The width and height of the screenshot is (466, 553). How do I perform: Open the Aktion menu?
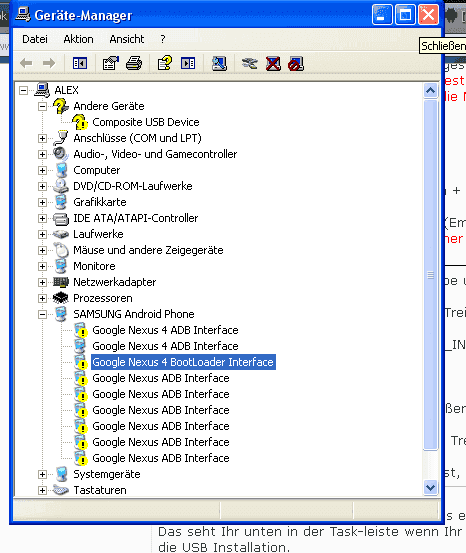pyautogui.click(x=78, y=39)
